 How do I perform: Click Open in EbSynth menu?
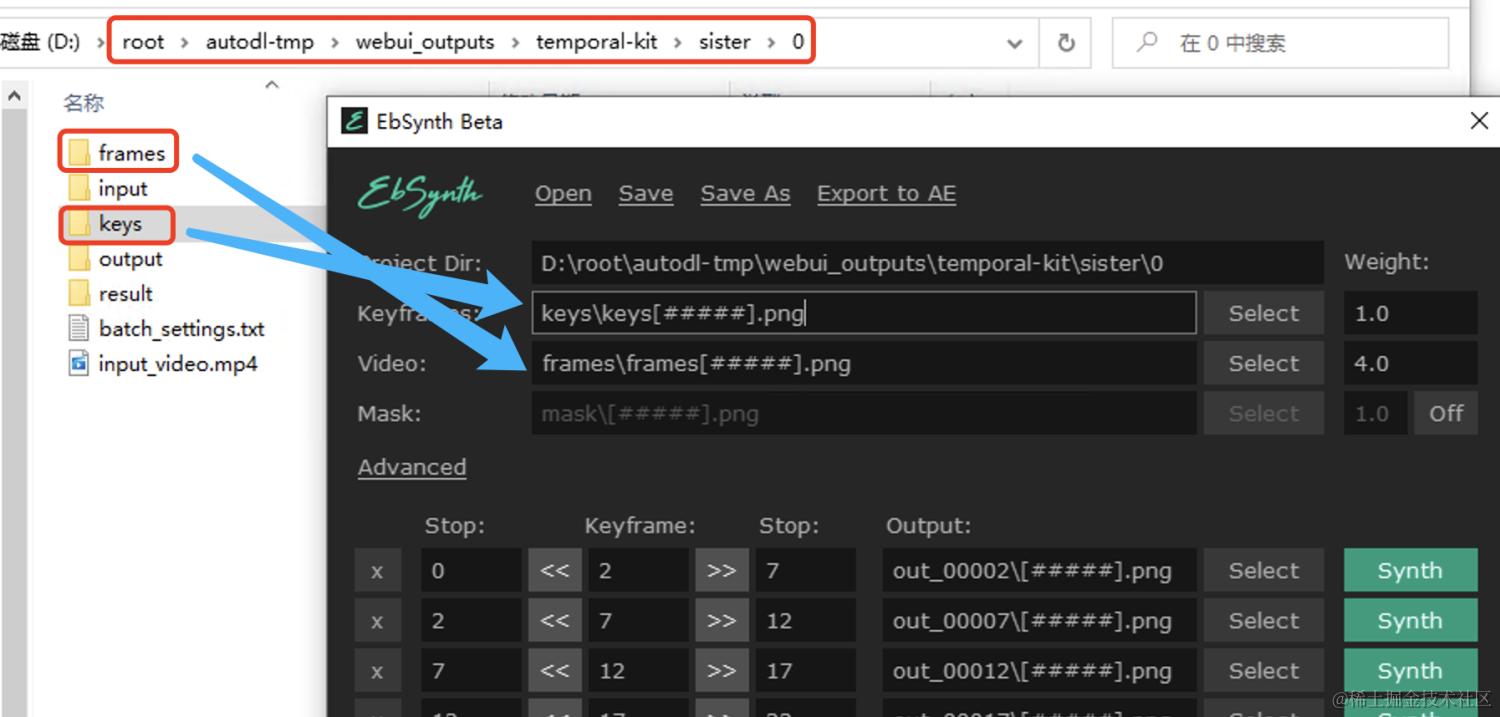563,194
